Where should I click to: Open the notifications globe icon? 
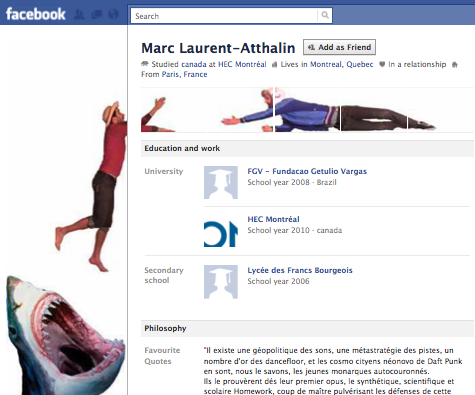click(114, 14)
